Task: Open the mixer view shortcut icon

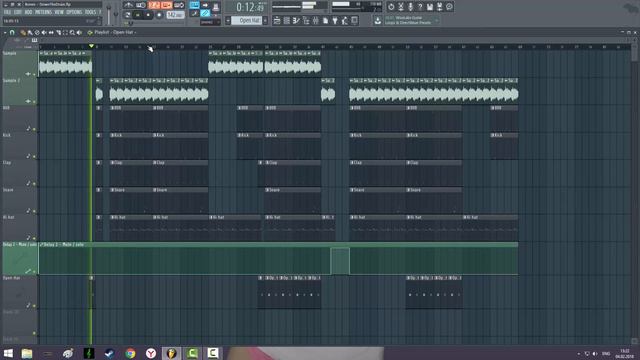Action: click(x=316, y=20)
